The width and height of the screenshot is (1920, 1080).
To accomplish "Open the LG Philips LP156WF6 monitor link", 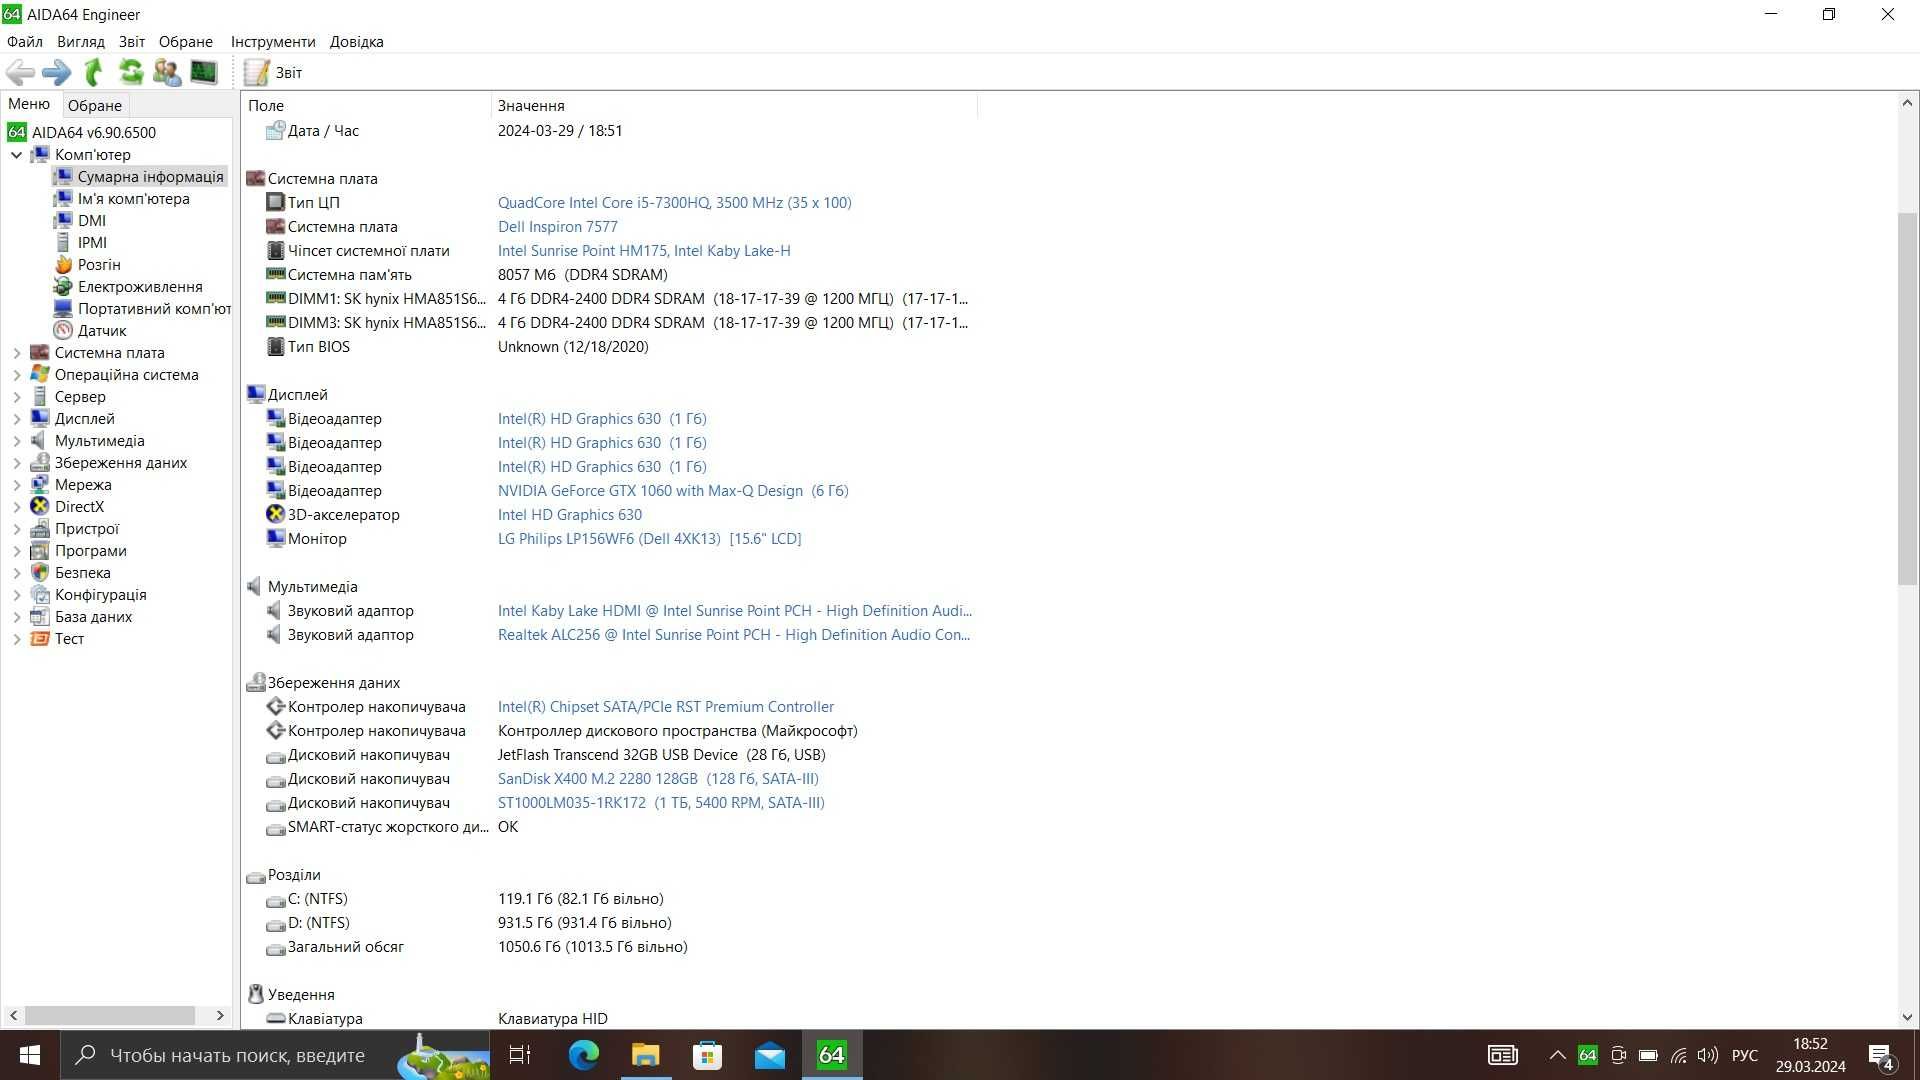I will click(649, 539).
